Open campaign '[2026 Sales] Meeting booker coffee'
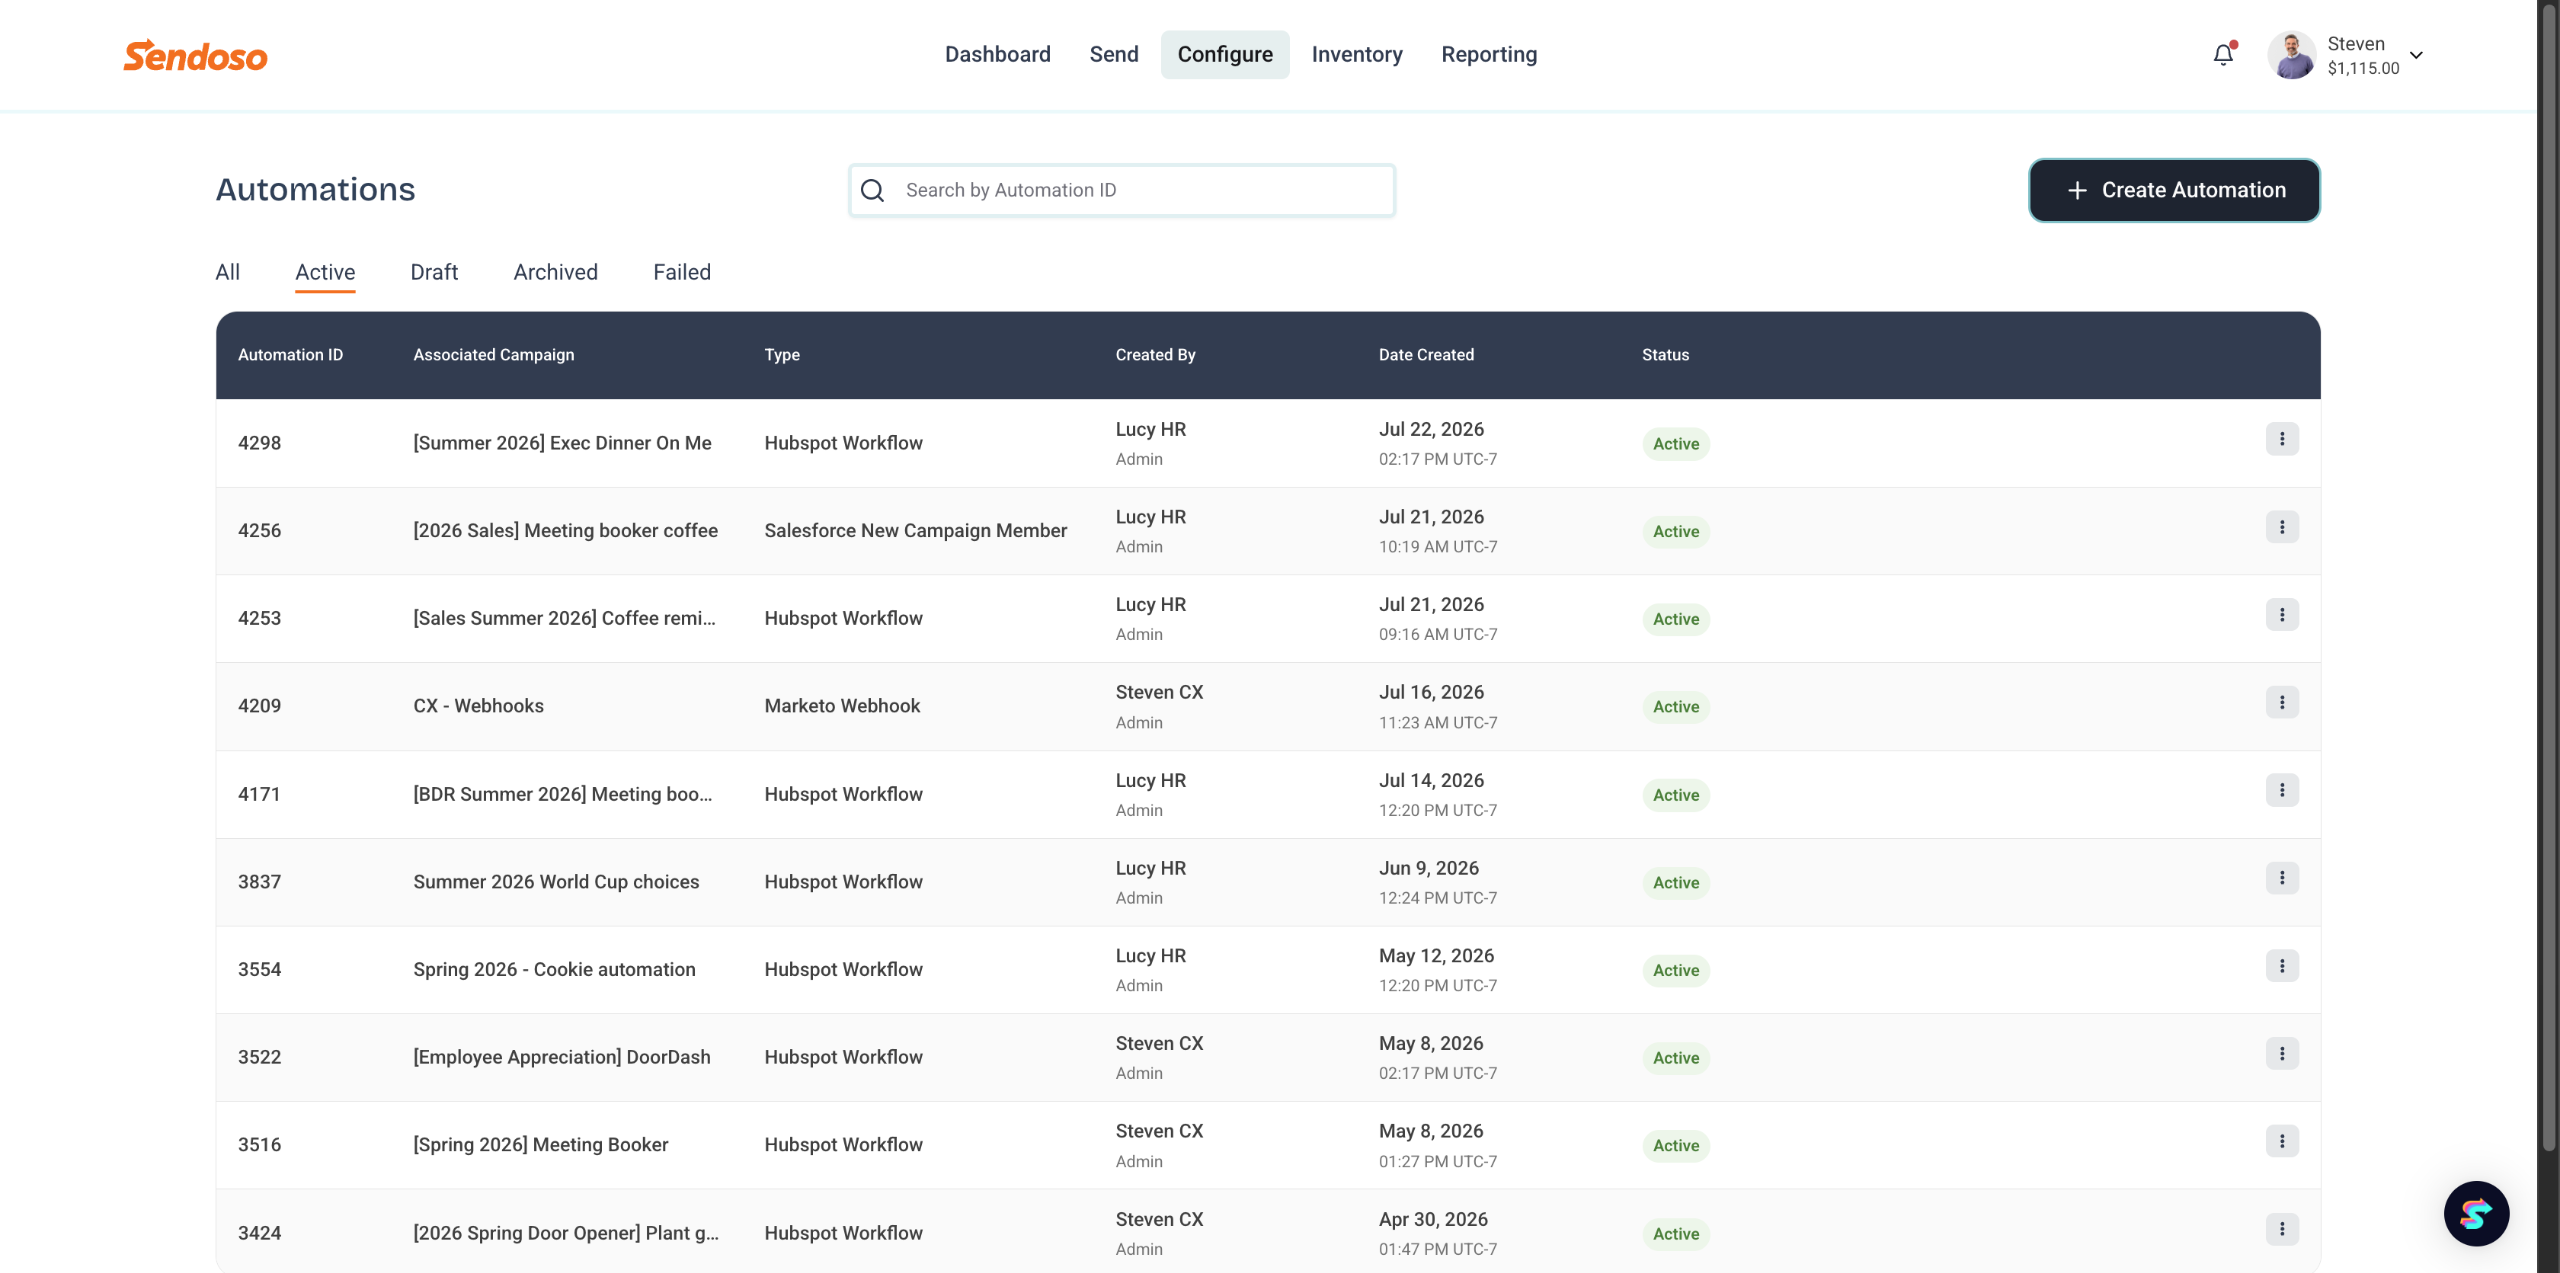The width and height of the screenshot is (2560, 1273). click(565, 531)
